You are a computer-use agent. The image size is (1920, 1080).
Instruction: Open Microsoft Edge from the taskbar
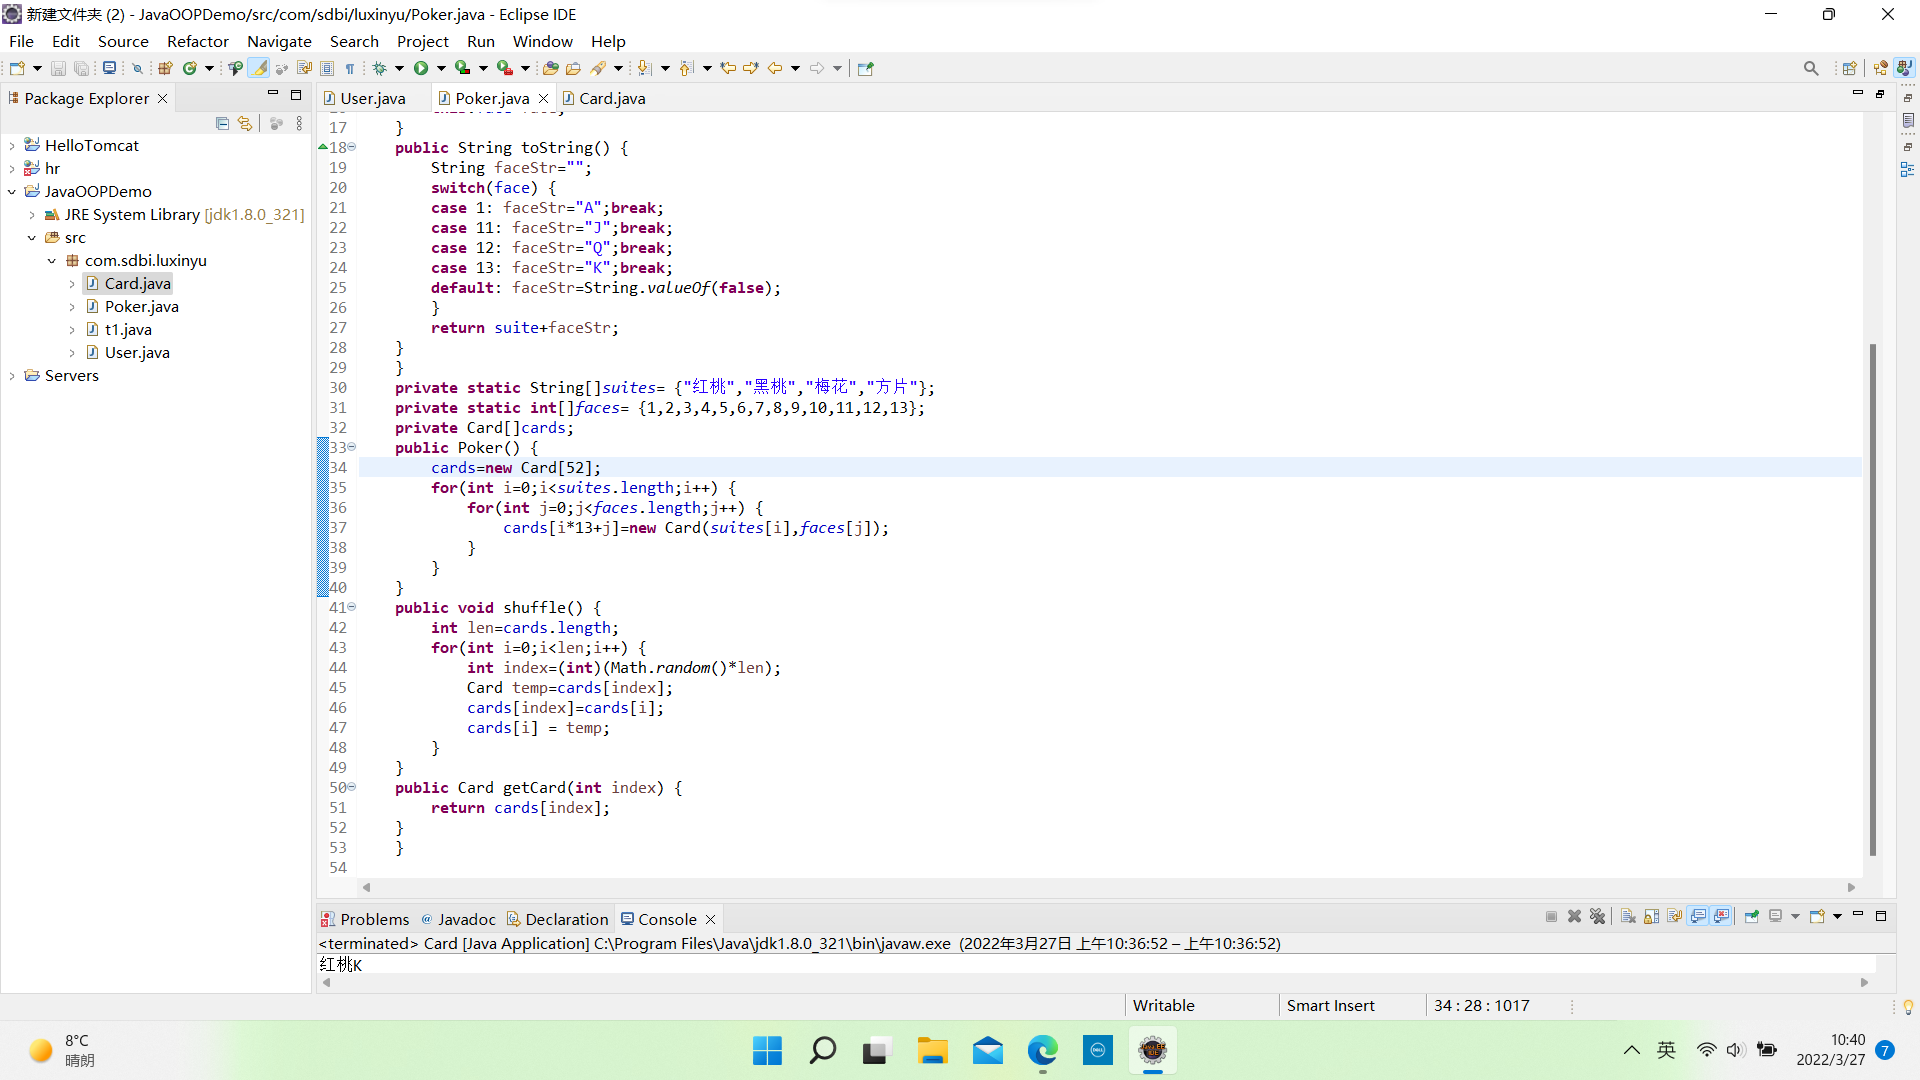[x=1042, y=1050]
